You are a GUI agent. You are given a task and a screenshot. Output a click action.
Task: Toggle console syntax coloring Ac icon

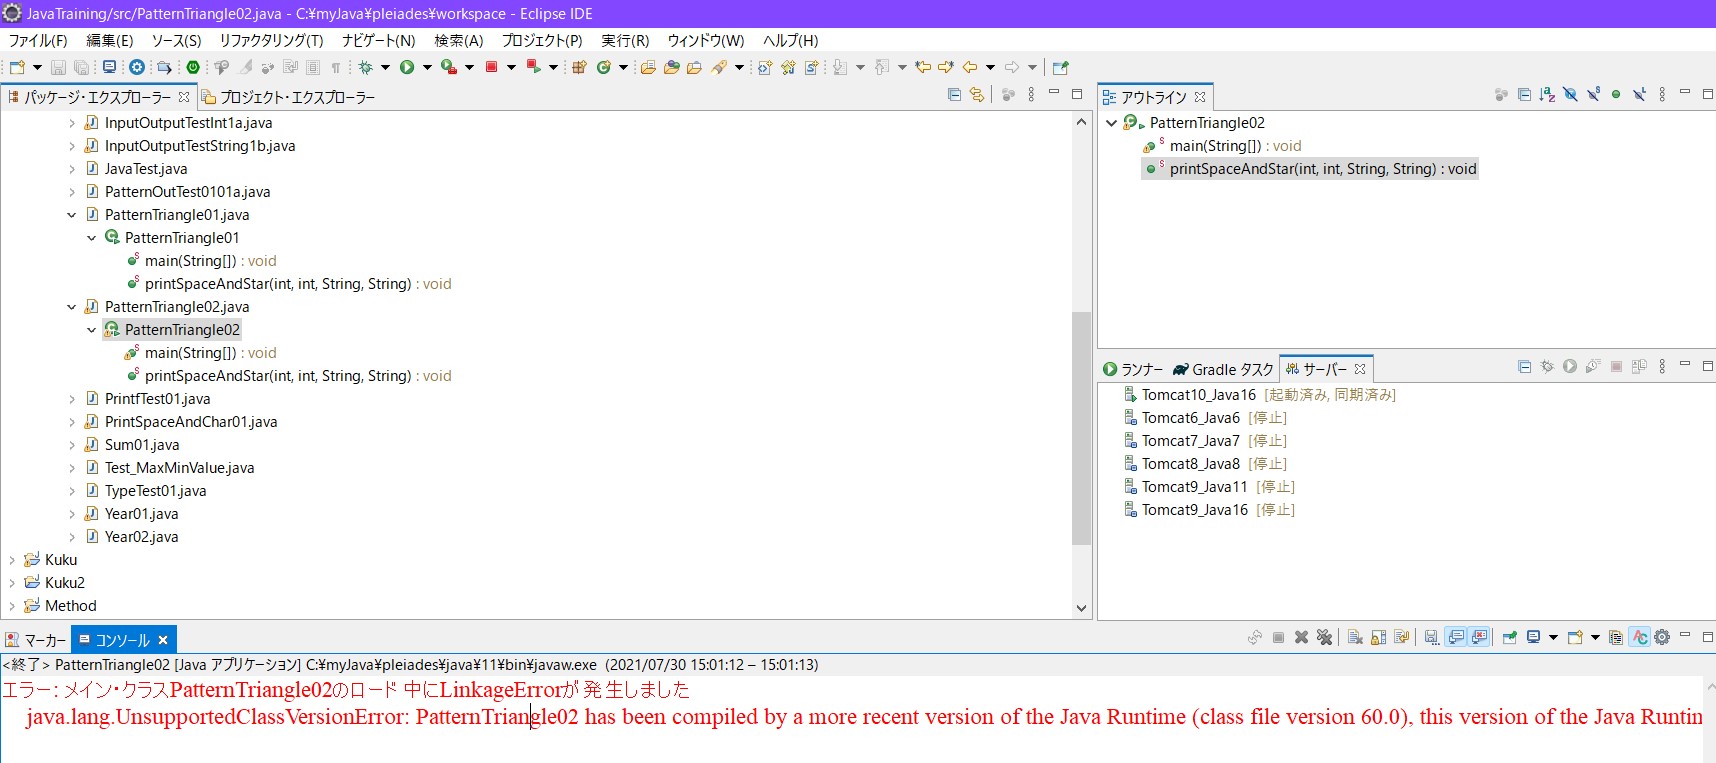pyautogui.click(x=1639, y=637)
